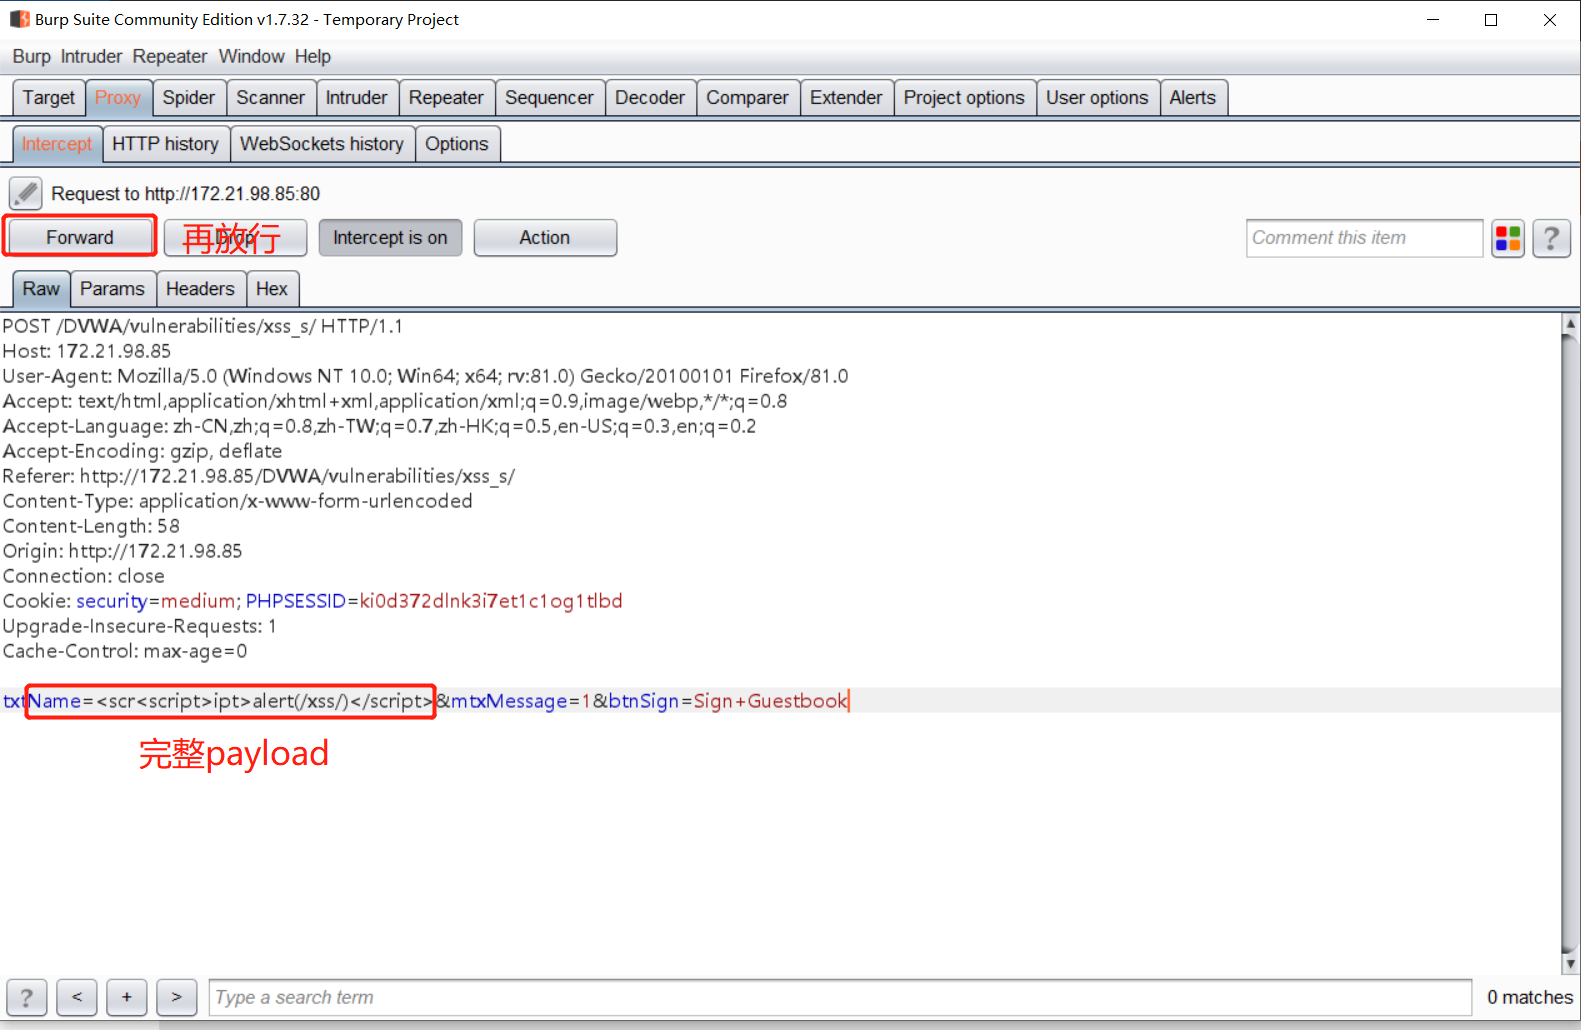This screenshot has height=1030, width=1581.
Task: Open the colored highlight picker icon
Action: 1508,238
